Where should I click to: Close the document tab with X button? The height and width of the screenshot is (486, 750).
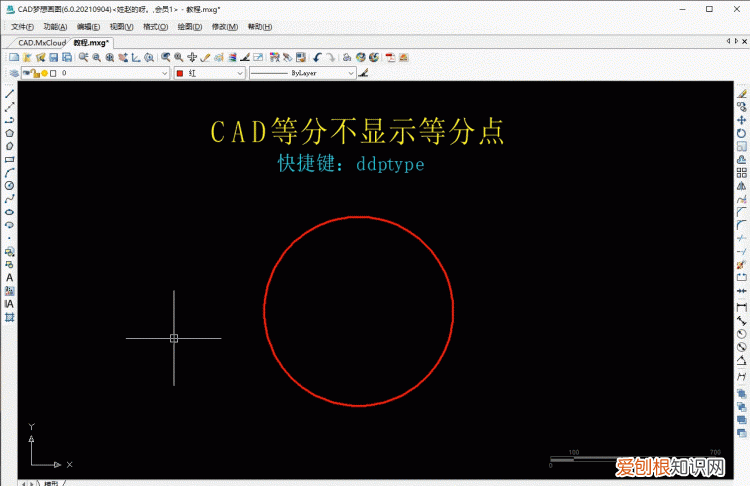point(745,41)
